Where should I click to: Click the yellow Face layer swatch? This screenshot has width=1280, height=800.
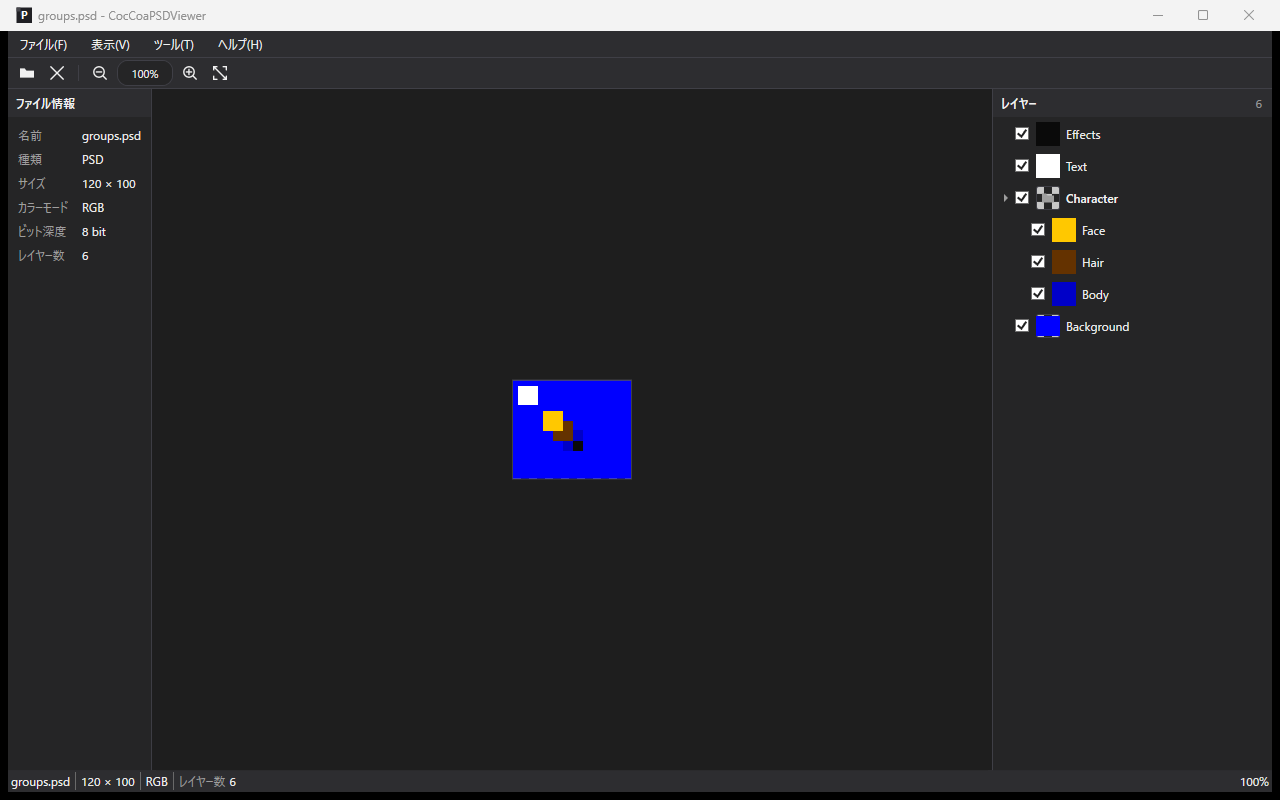pyautogui.click(x=1064, y=230)
